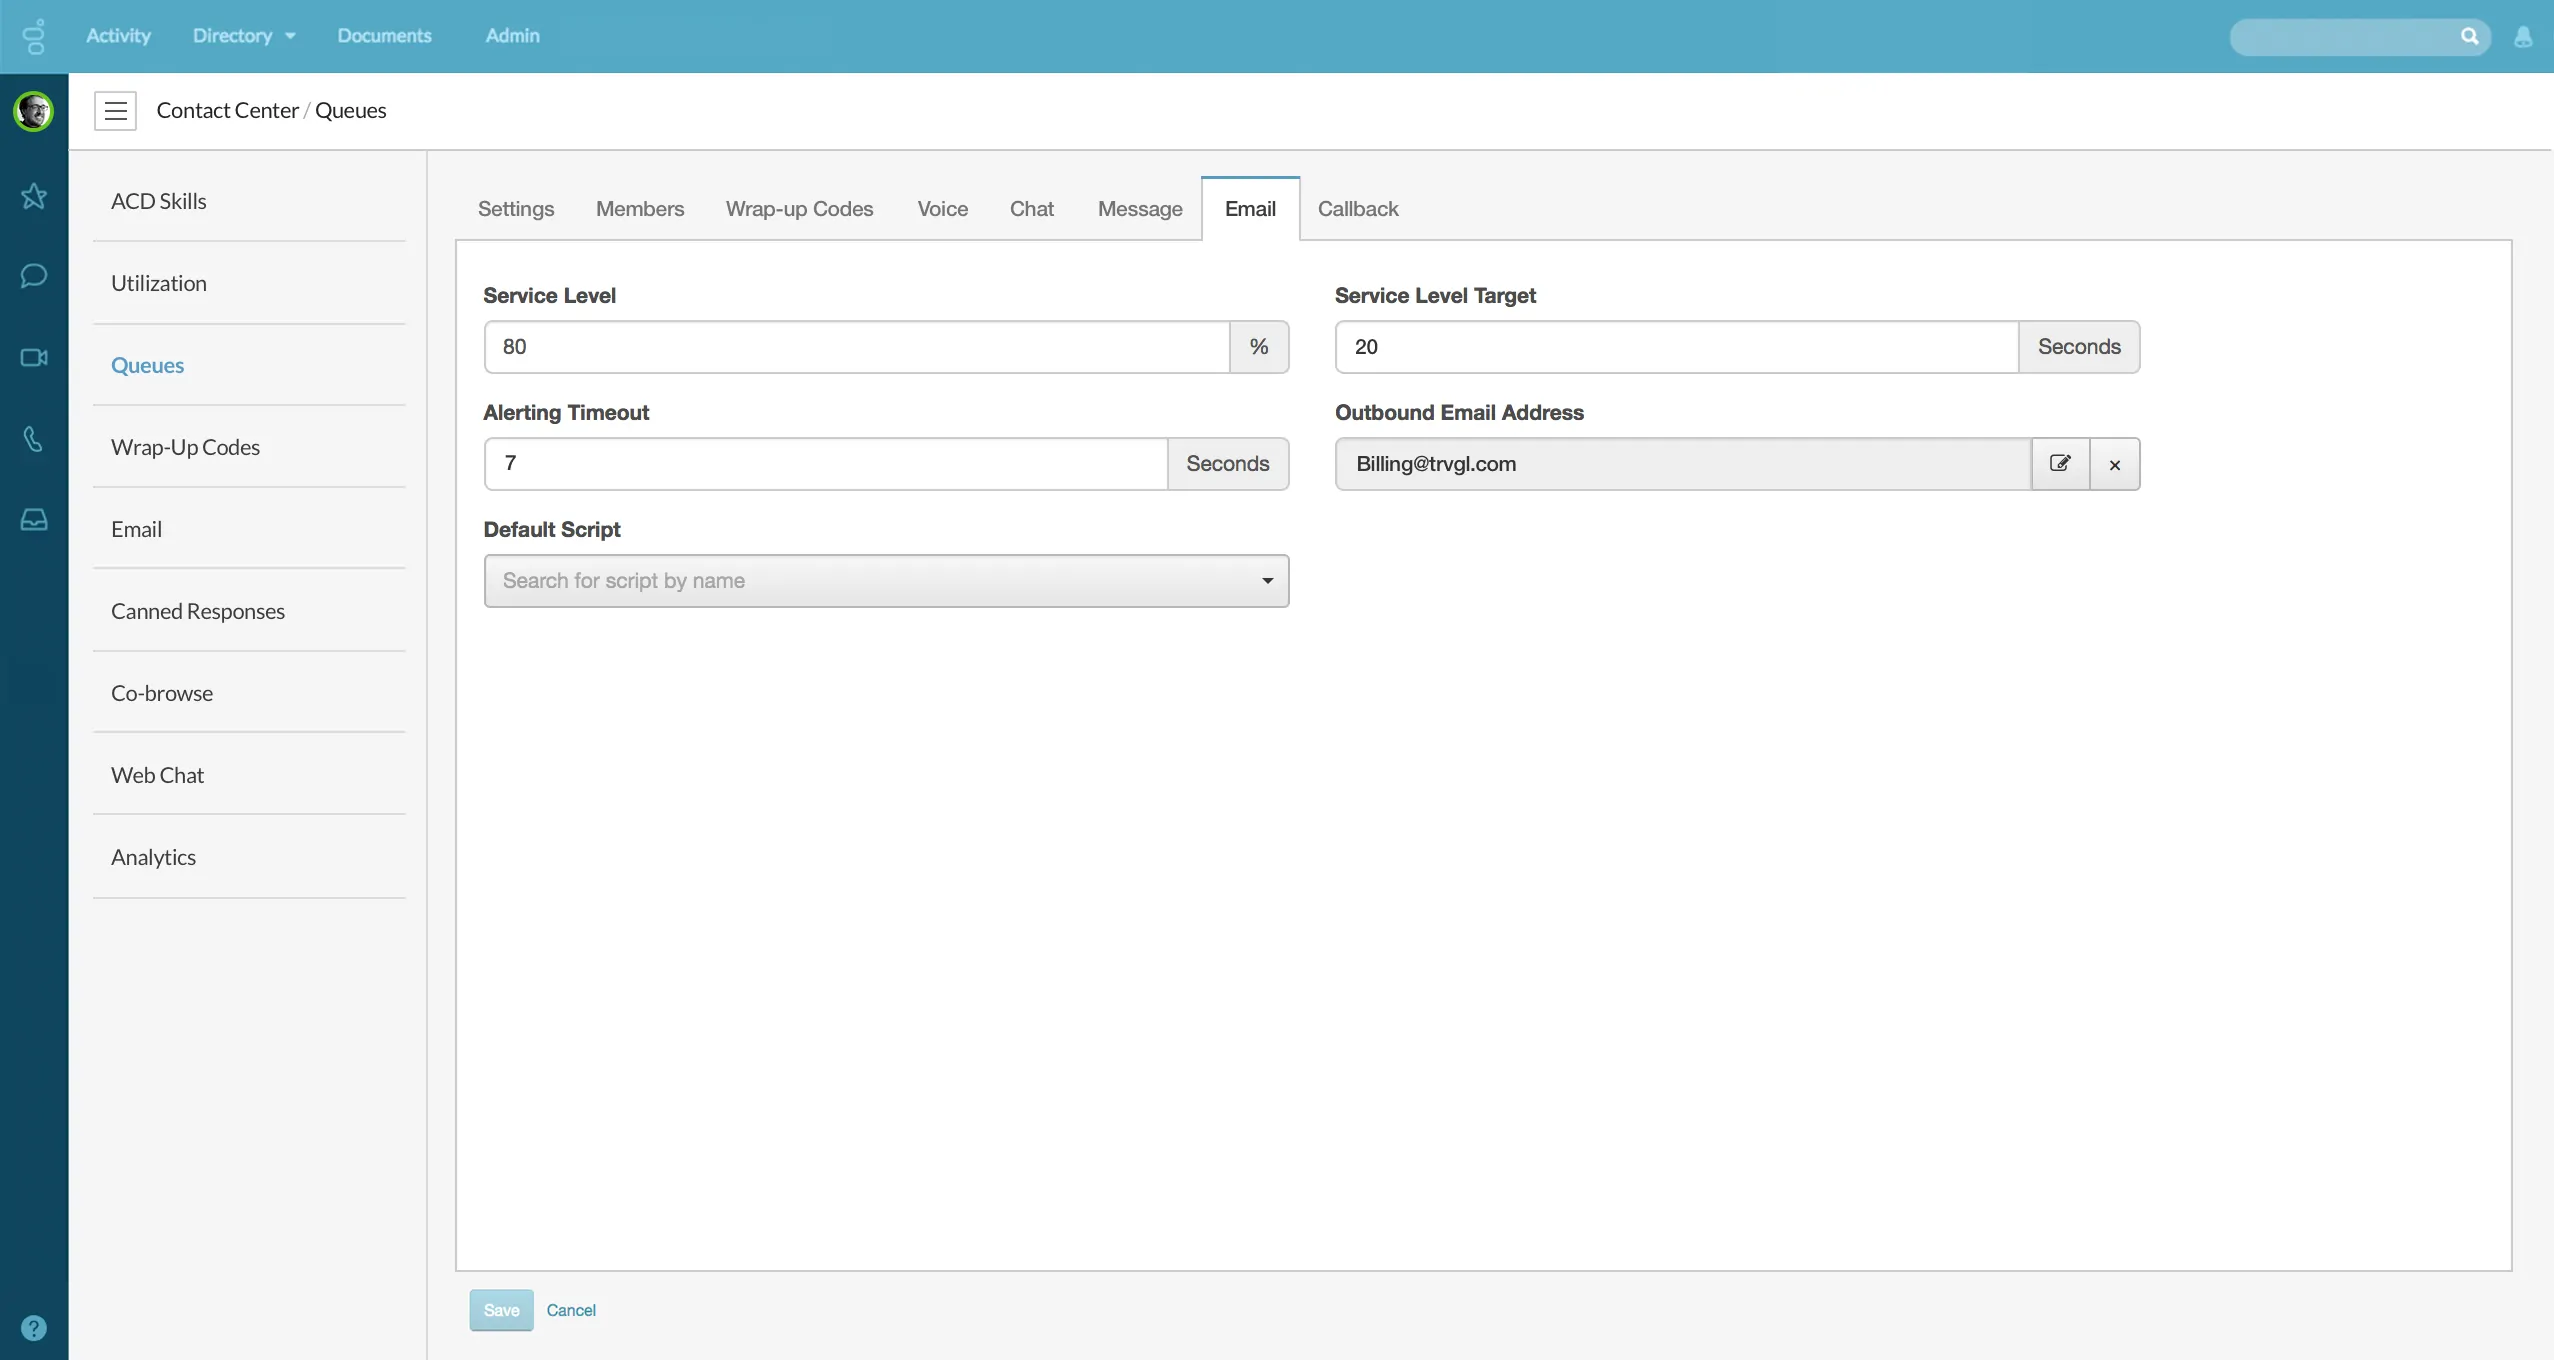Viewport: 2554px width, 1360px height.
Task: Click the Service Level percentage field
Action: (x=857, y=347)
